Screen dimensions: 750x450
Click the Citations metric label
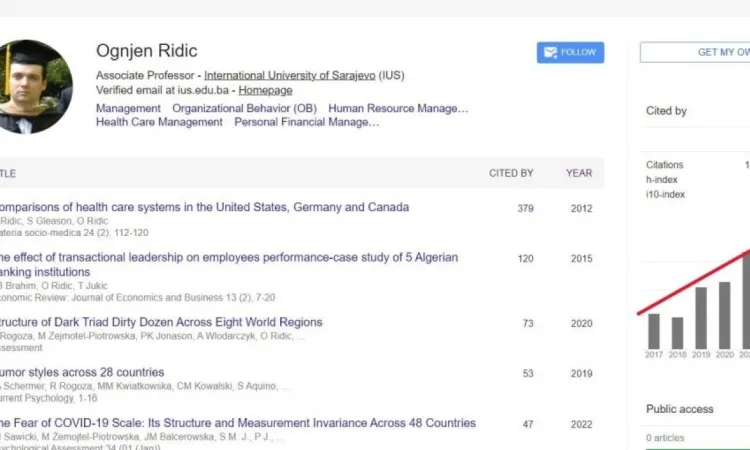tap(664, 165)
